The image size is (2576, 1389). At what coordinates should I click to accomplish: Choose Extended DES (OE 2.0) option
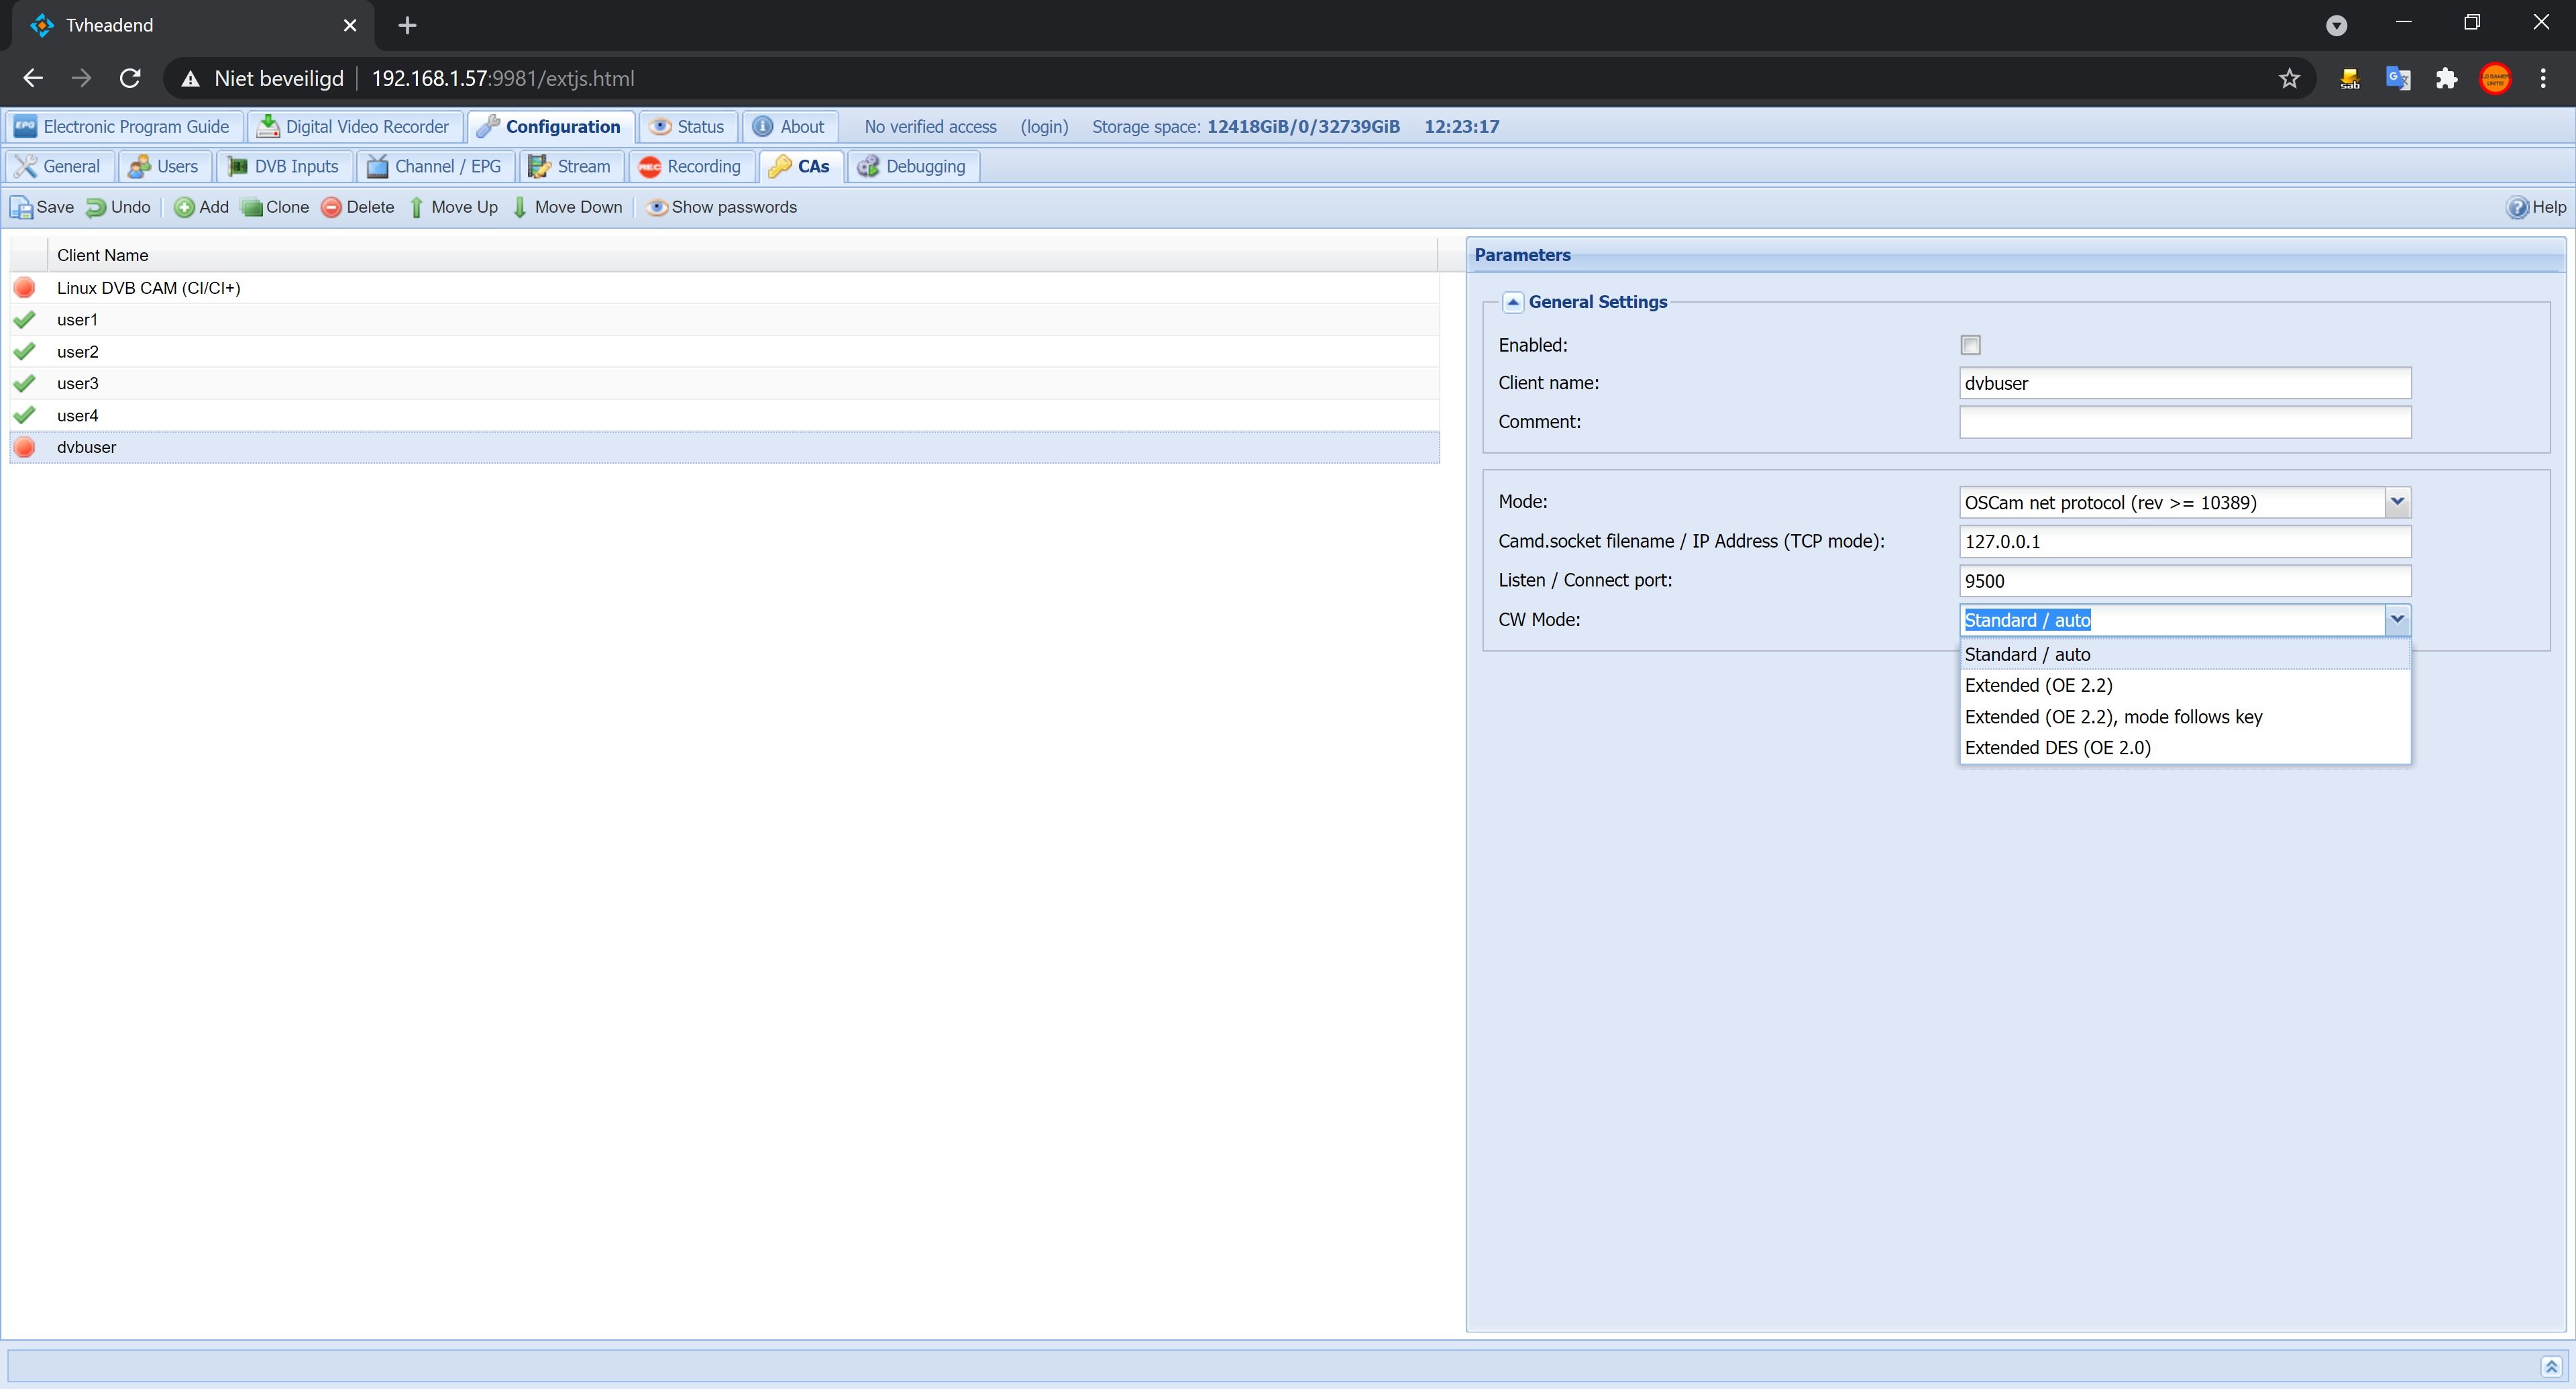point(2057,748)
